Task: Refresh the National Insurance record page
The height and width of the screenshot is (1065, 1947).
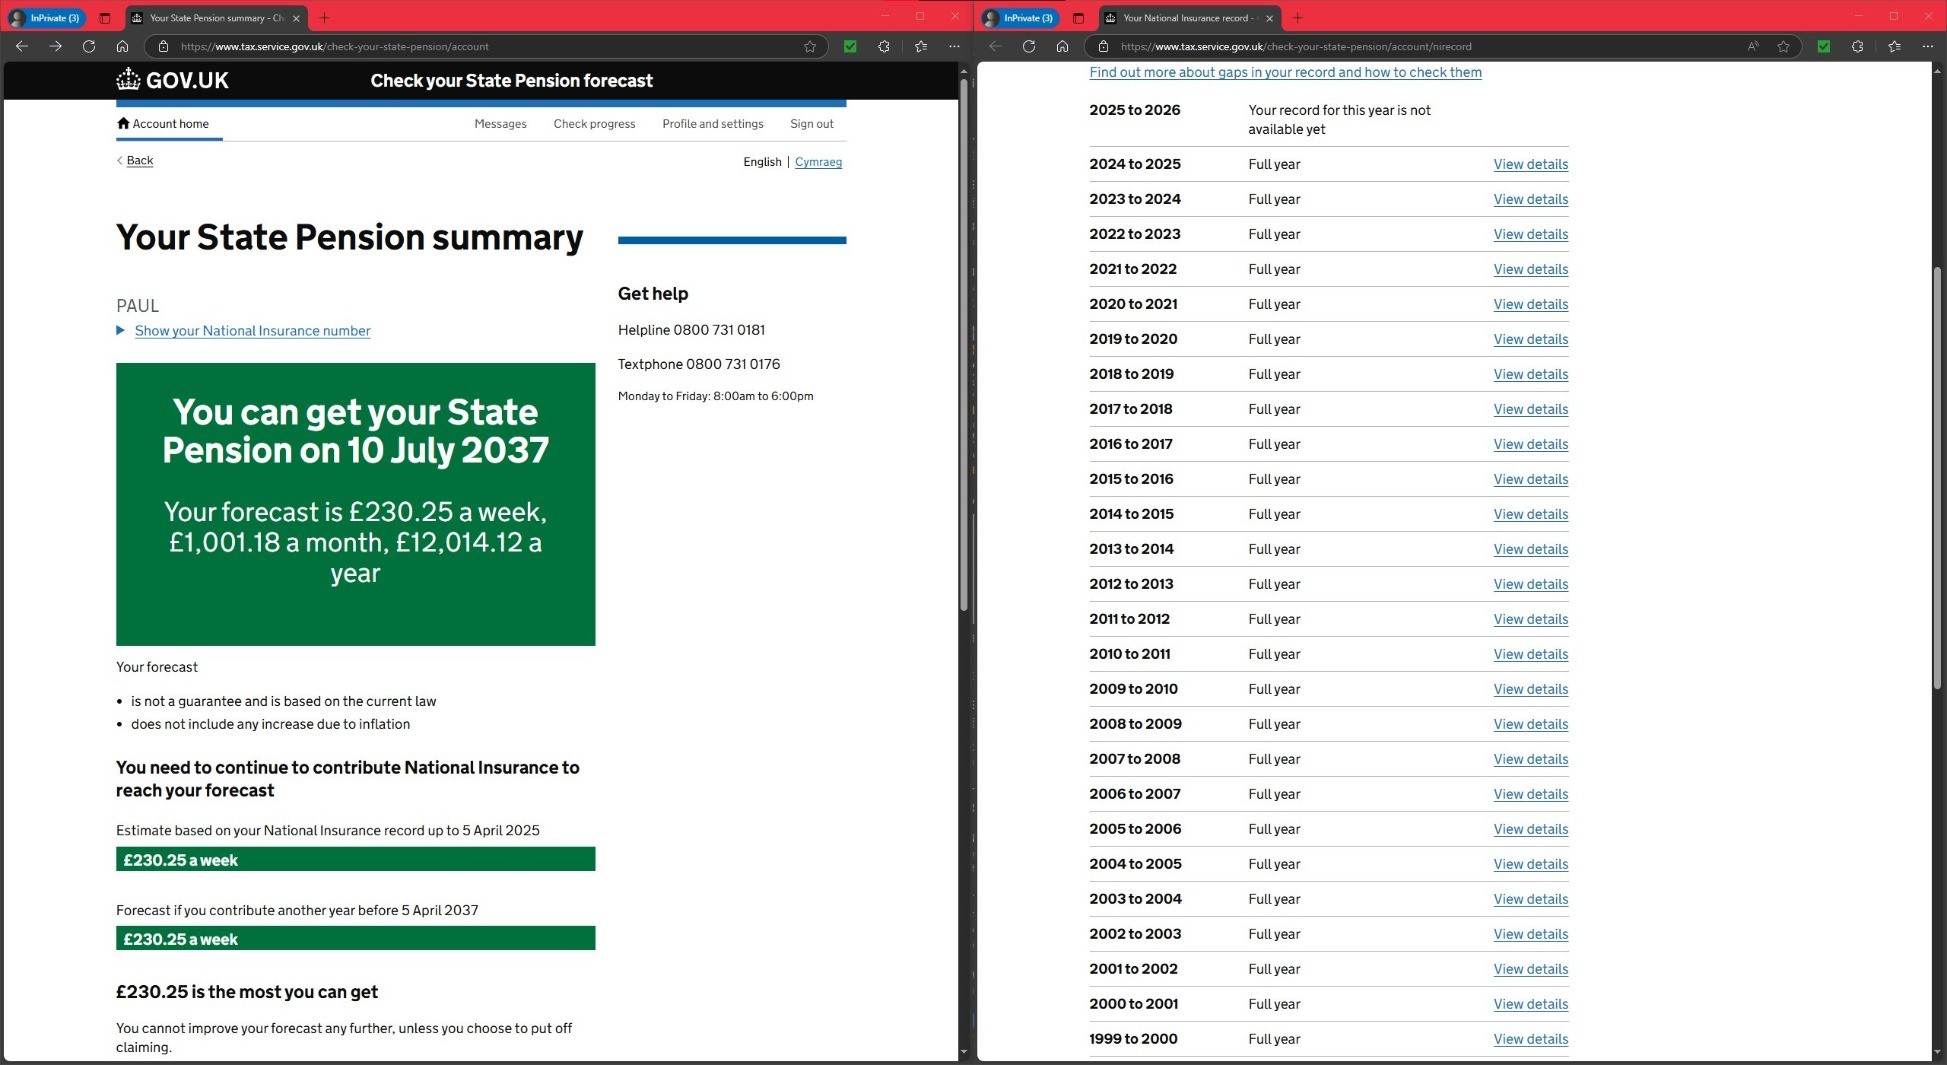Action: point(1029,46)
